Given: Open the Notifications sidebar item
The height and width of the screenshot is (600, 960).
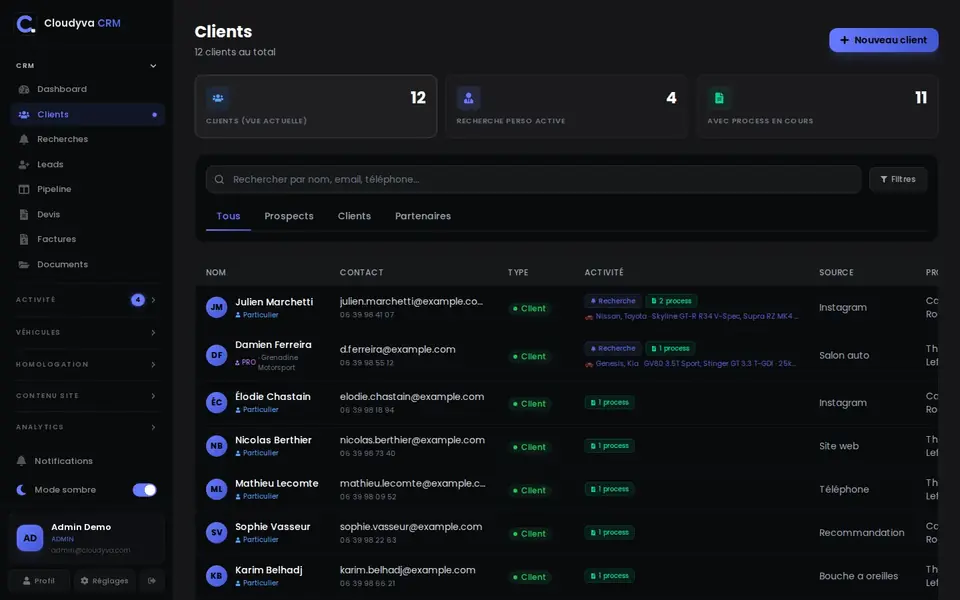Looking at the screenshot, I should point(88,461).
